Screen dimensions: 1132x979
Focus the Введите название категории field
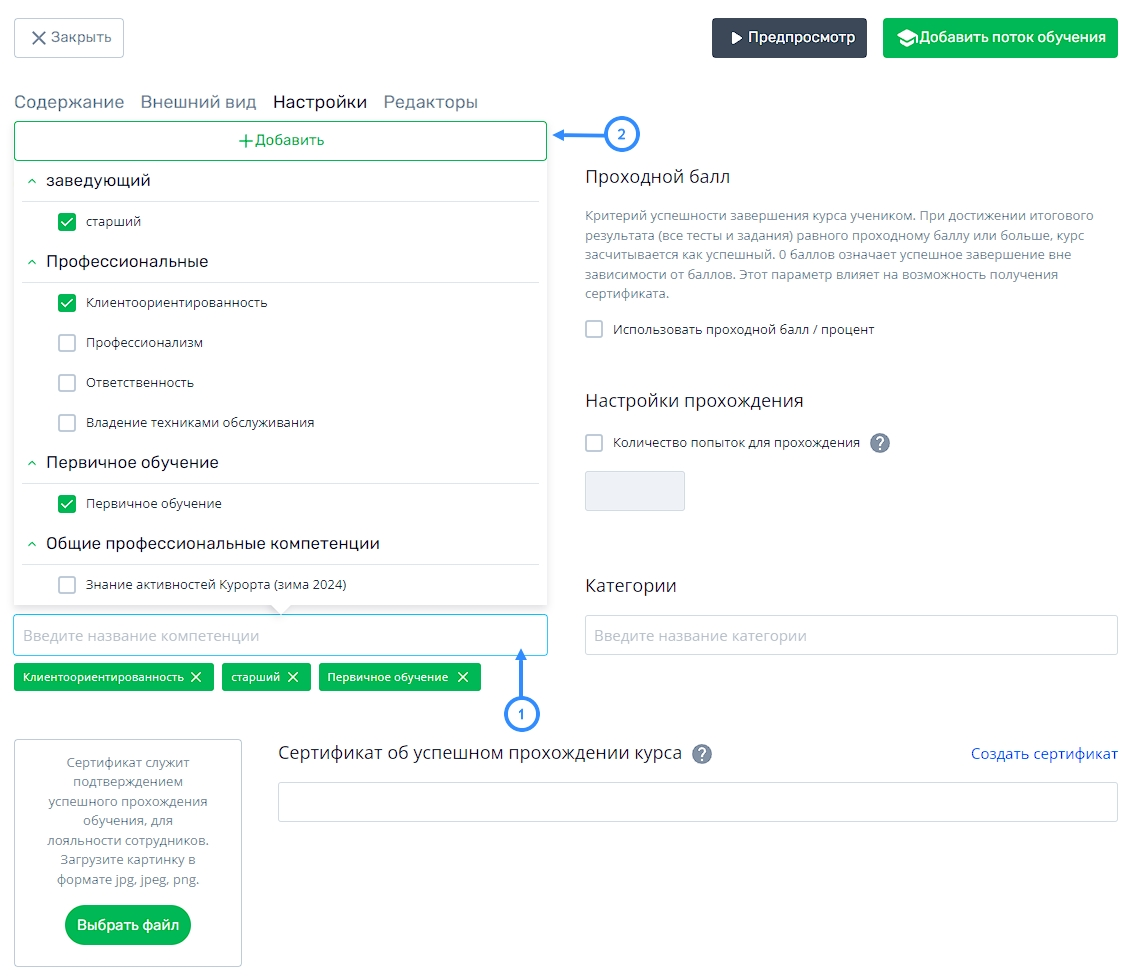851,635
